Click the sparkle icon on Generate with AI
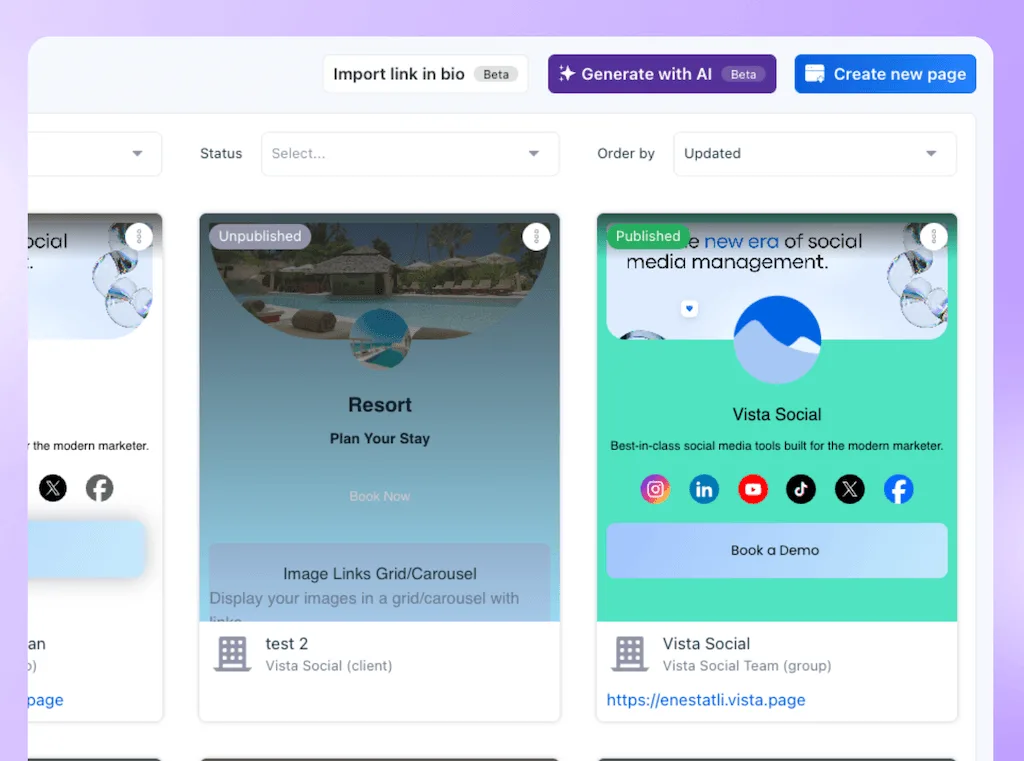 pos(566,74)
